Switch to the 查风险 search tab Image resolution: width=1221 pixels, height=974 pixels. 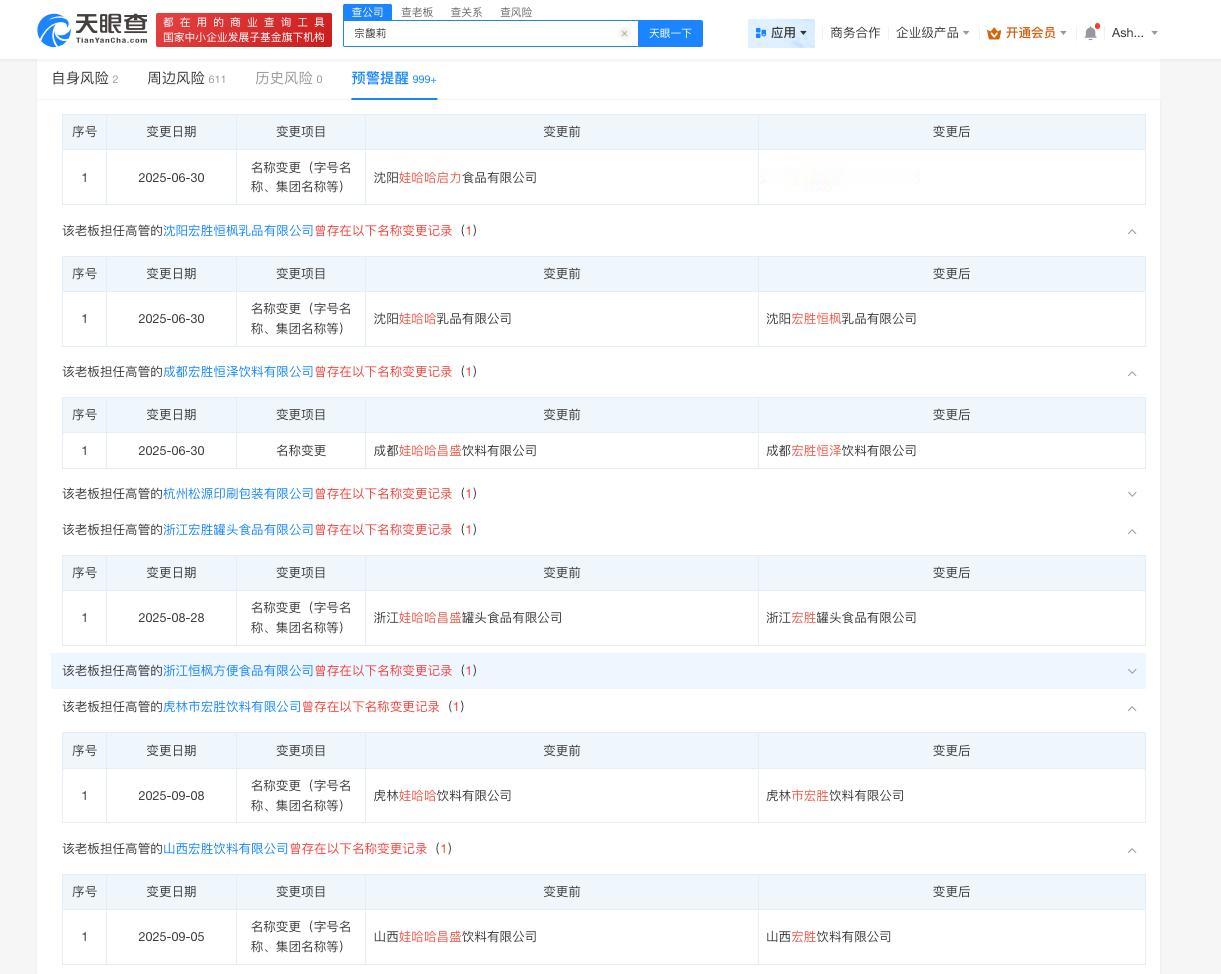(516, 12)
